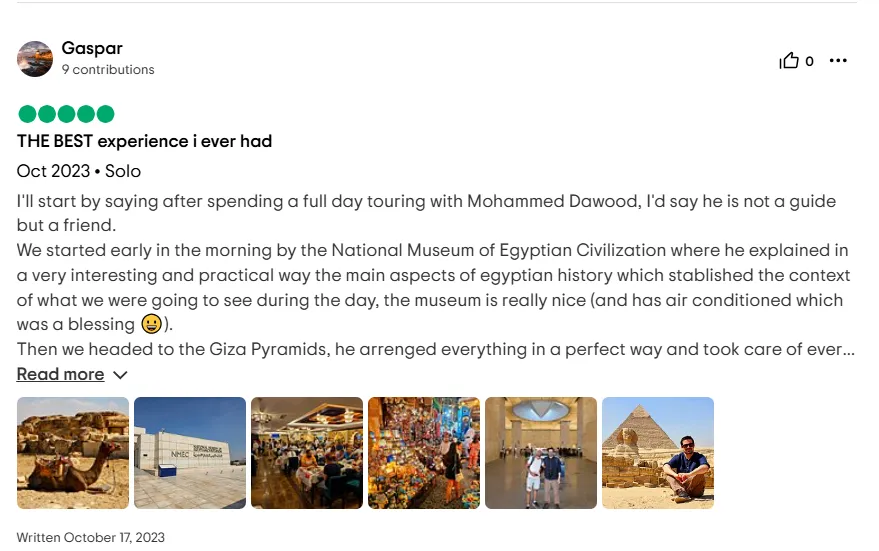
Task: Click the grinning emoji in review text
Action: click(151, 324)
